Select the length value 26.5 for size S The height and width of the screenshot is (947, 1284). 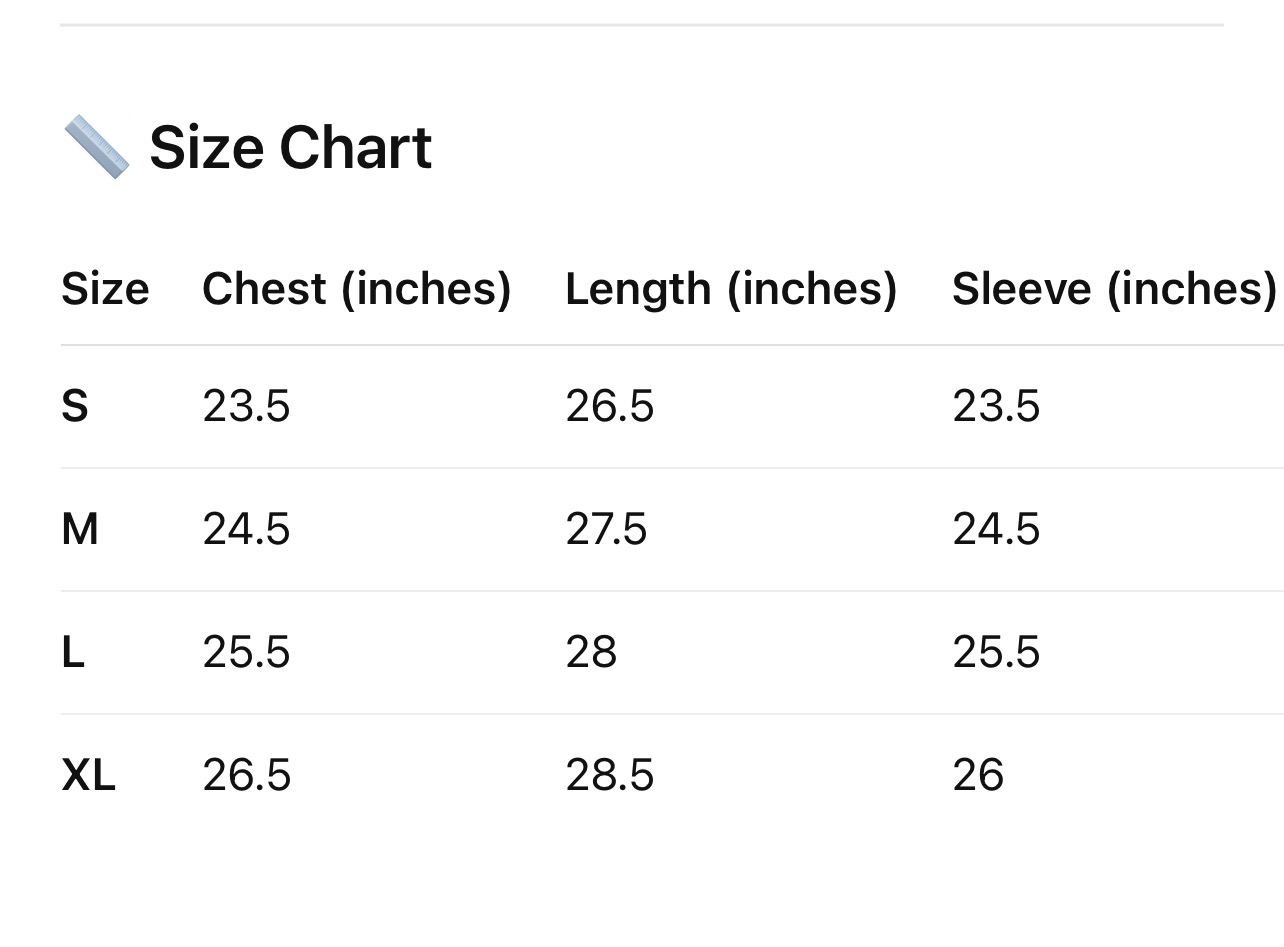tap(609, 407)
